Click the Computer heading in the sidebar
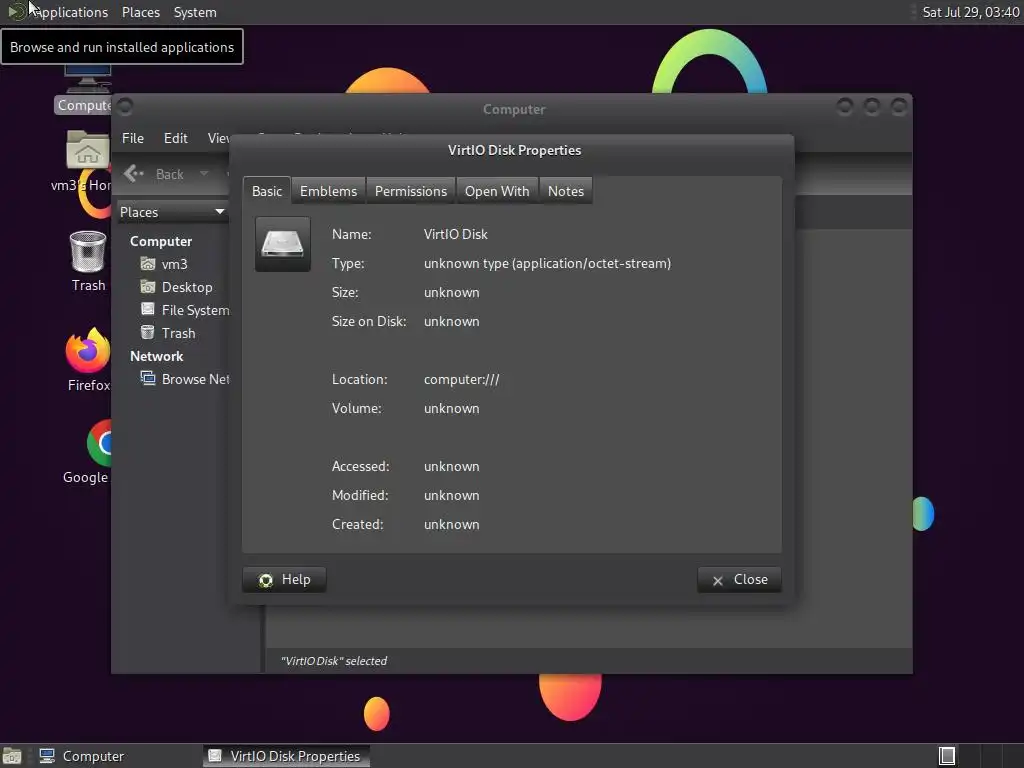 (x=161, y=241)
